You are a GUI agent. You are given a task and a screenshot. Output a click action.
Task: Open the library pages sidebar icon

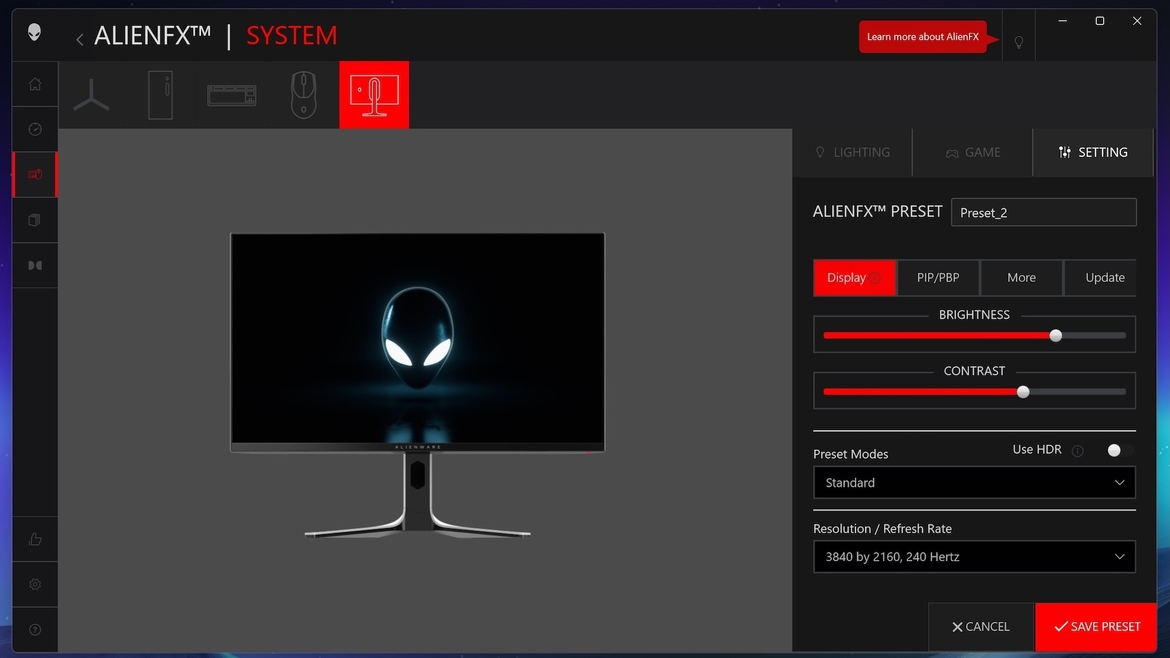(34, 220)
